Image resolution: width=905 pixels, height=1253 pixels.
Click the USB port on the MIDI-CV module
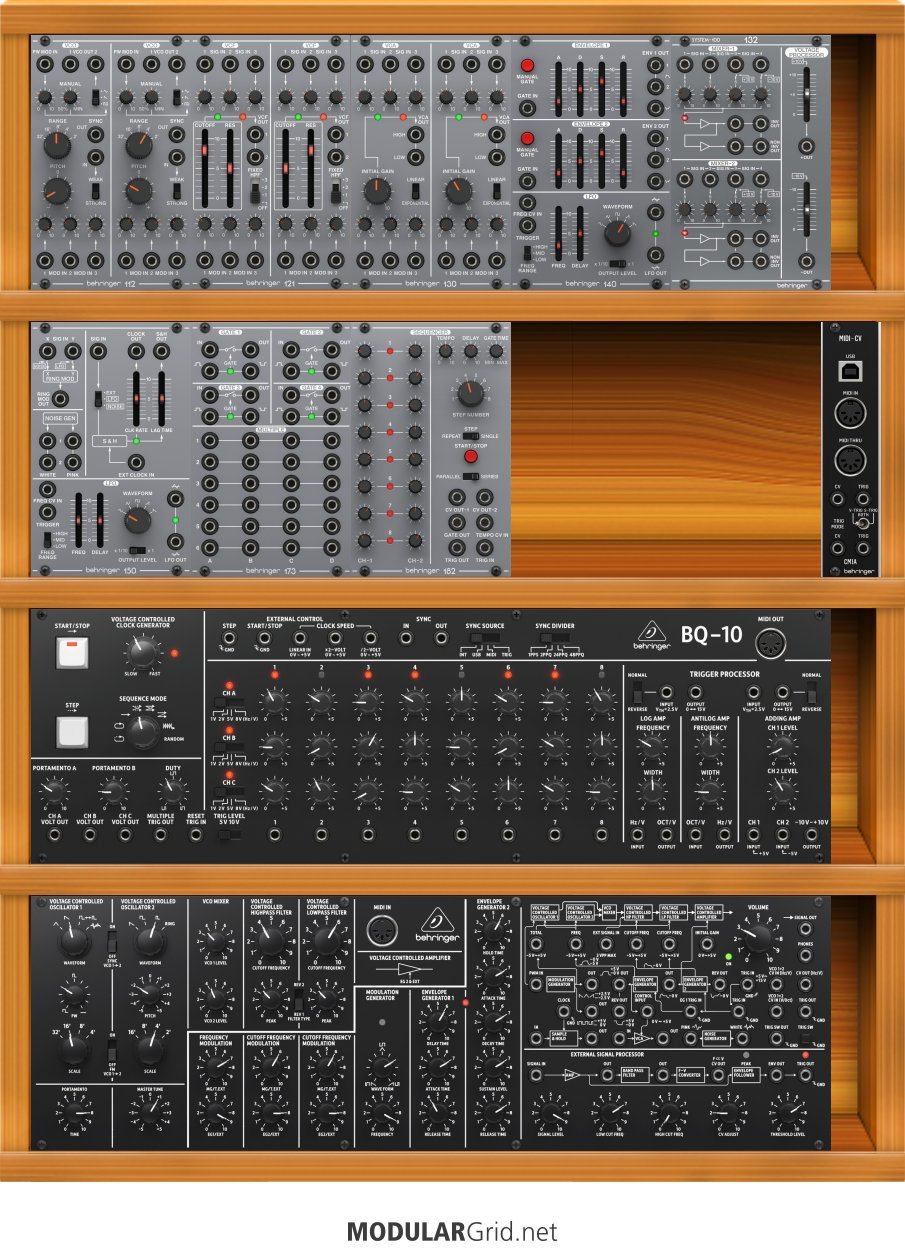pos(851,370)
